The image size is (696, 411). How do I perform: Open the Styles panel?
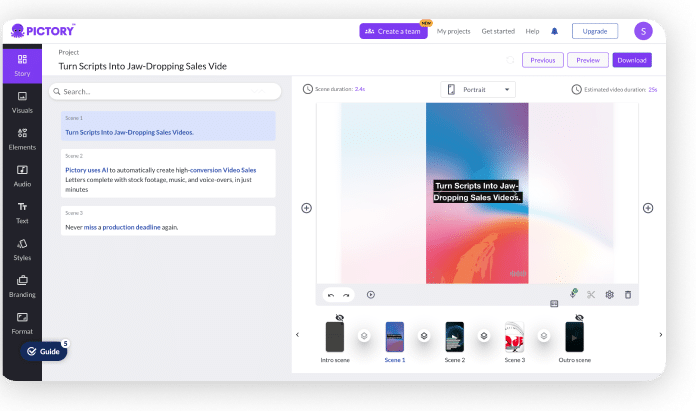22,250
